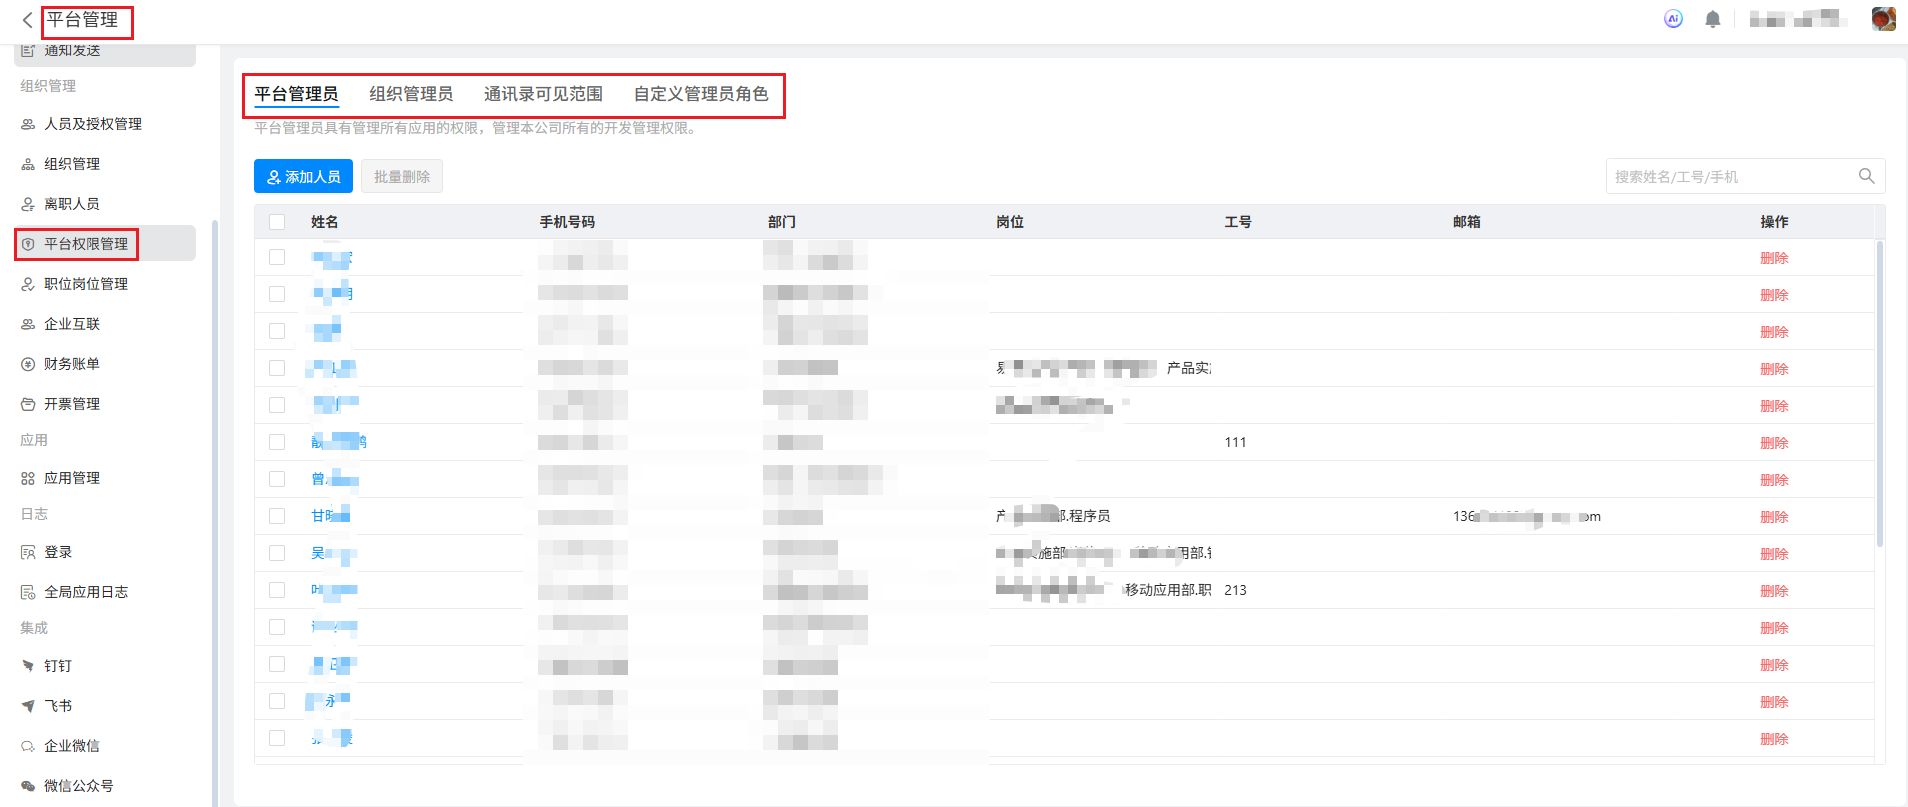This screenshot has height=807, width=1908.
Task: Click the 搜索姓名/工号/手机 search field
Action: click(1730, 176)
